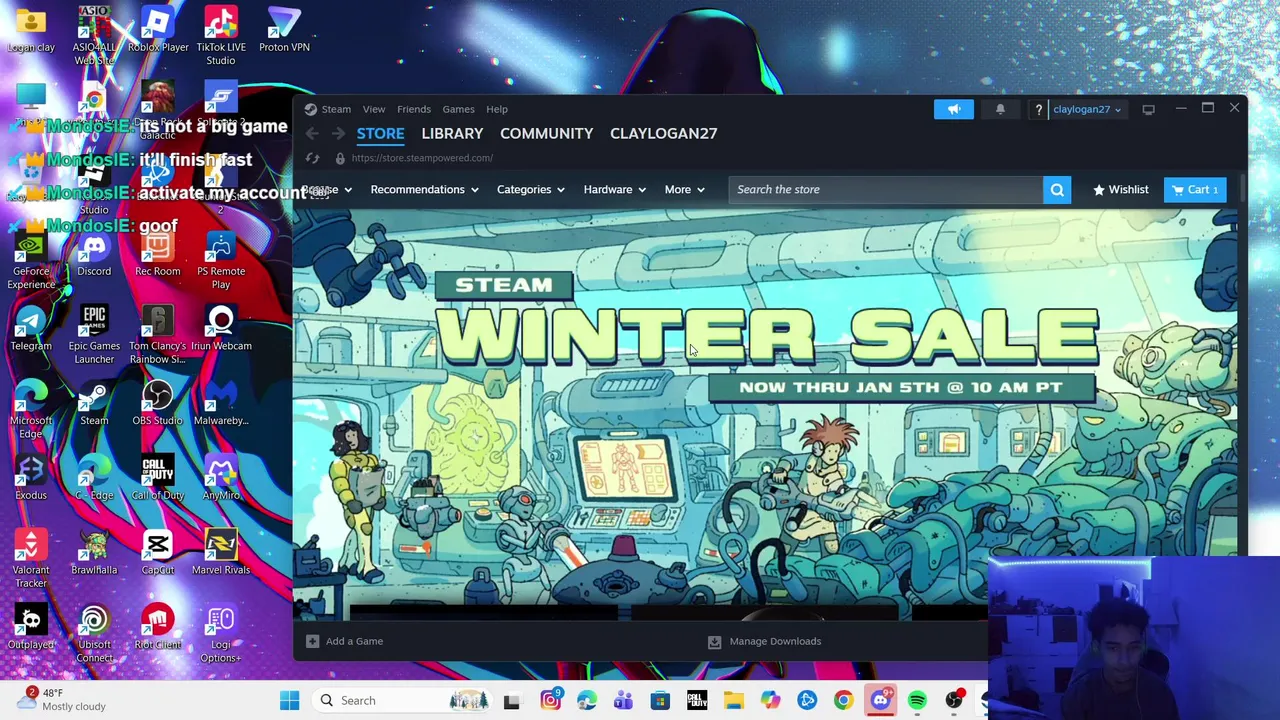
Task: Open Google Chrome from the taskbar
Action: tap(843, 700)
